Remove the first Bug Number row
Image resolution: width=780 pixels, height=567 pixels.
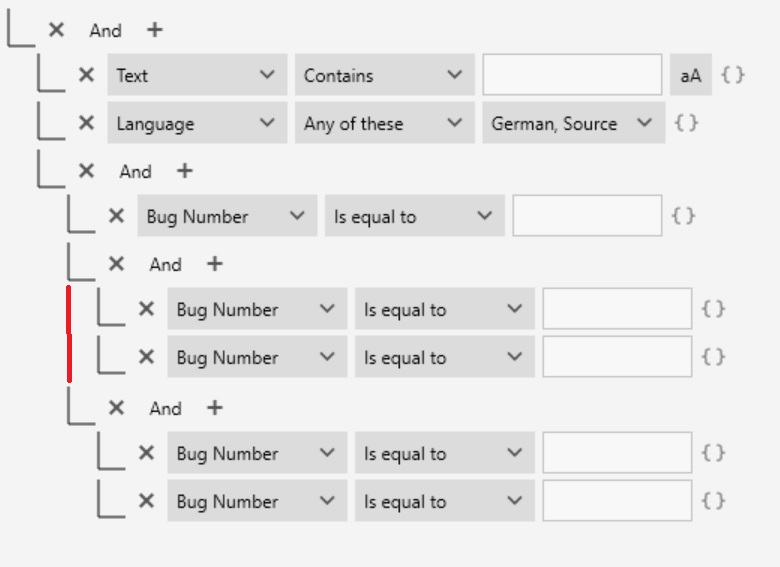click(x=116, y=216)
